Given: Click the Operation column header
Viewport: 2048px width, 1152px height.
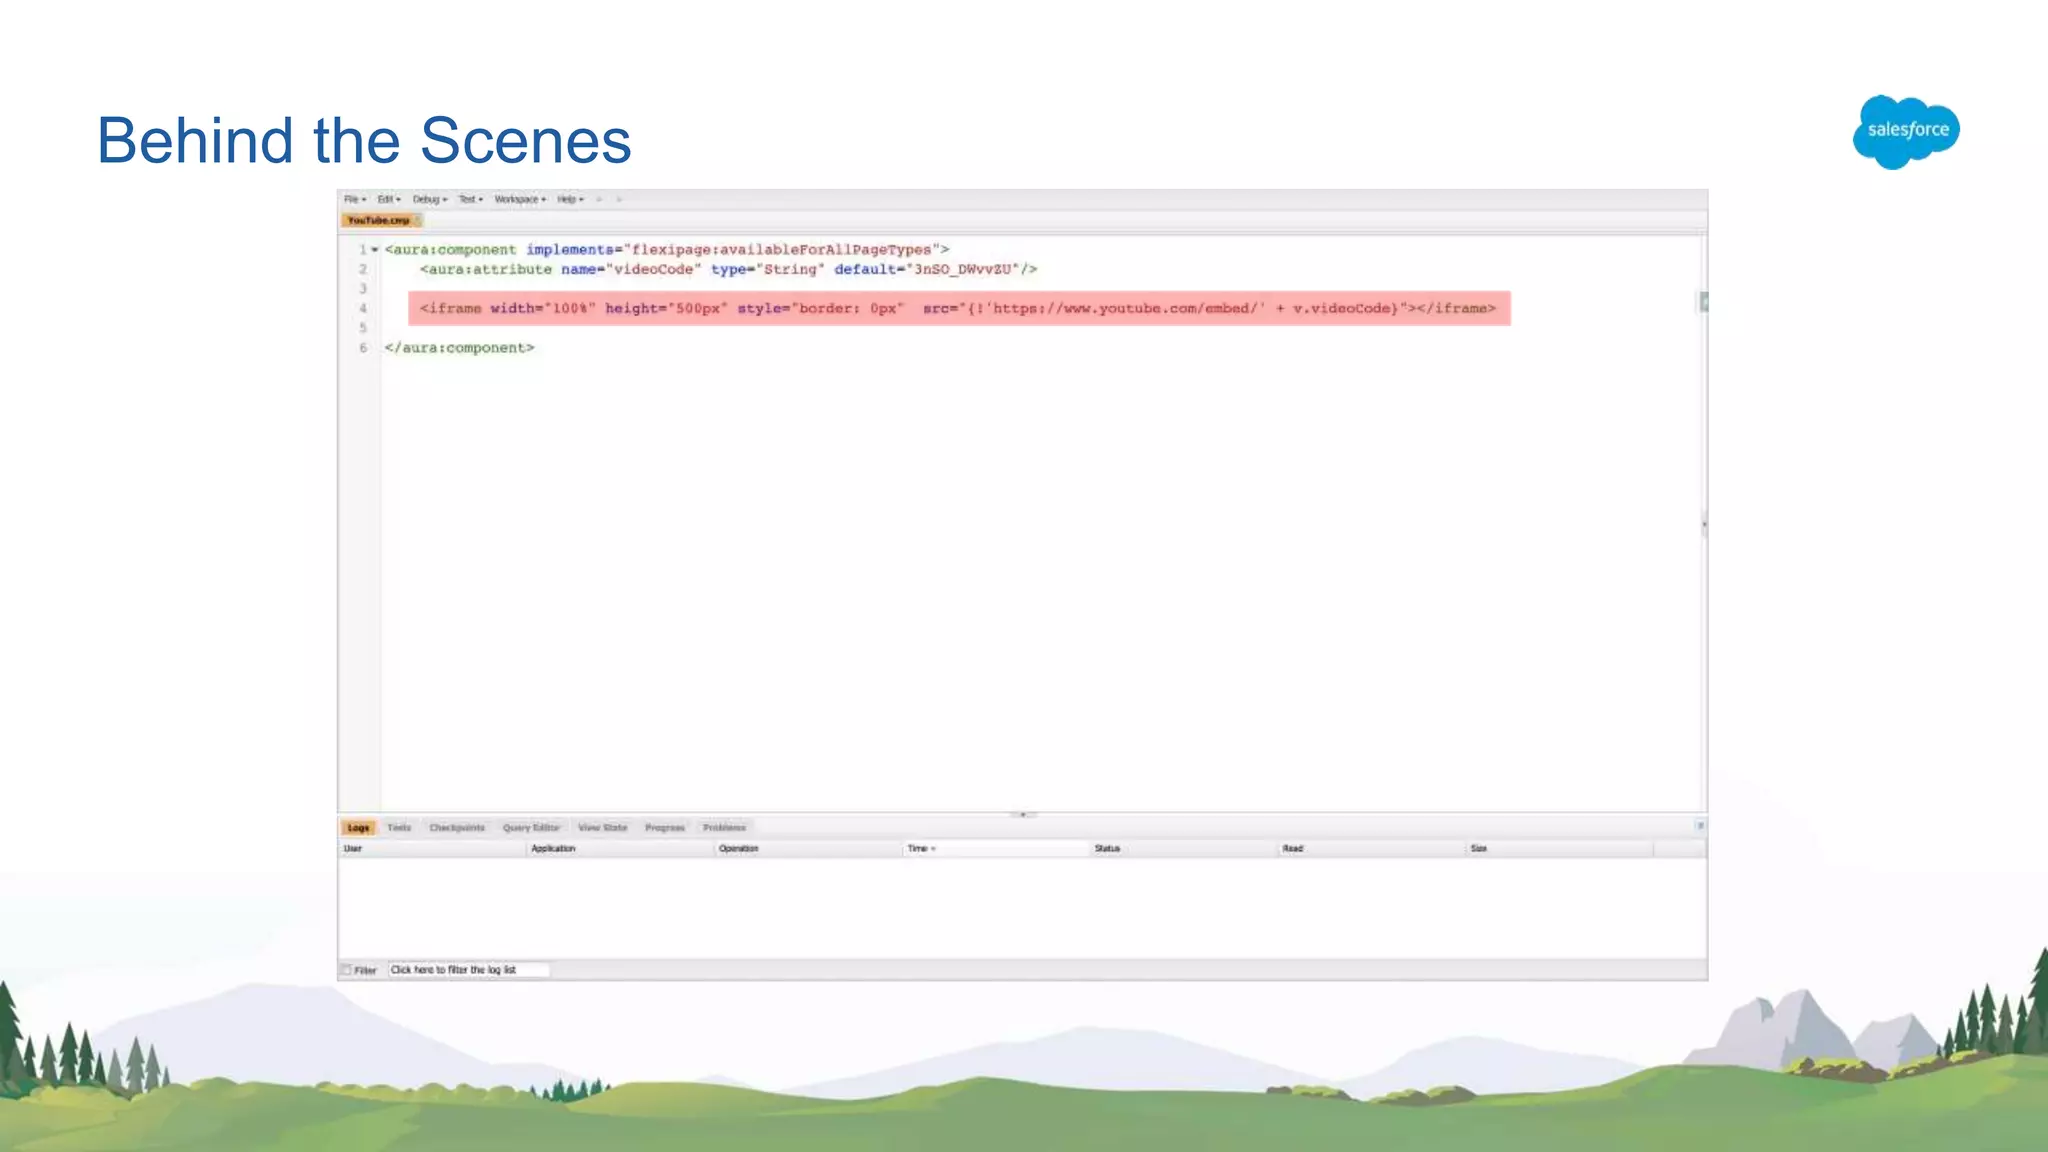Looking at the screenshot, I should (x=739, y=849).
